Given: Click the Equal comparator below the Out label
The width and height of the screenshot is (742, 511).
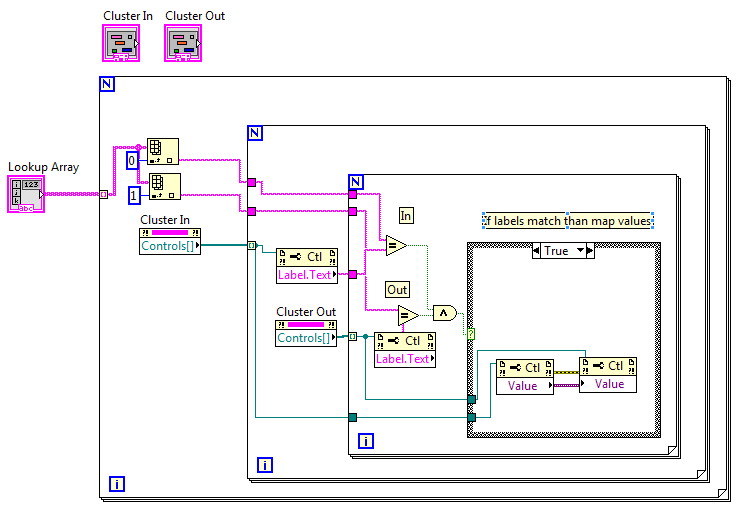Looking at the screenshot, I should (407, 316).
